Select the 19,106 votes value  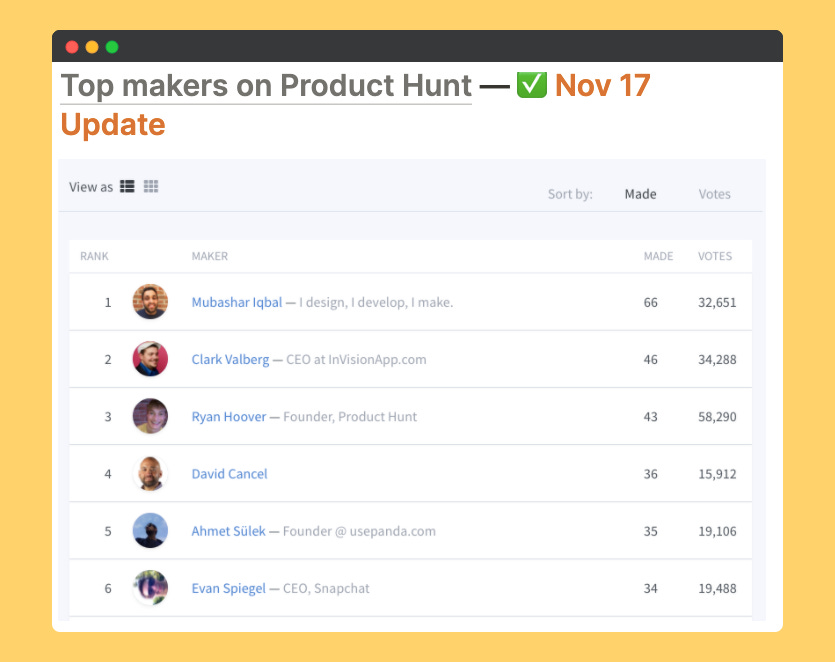tap(717, 531)
